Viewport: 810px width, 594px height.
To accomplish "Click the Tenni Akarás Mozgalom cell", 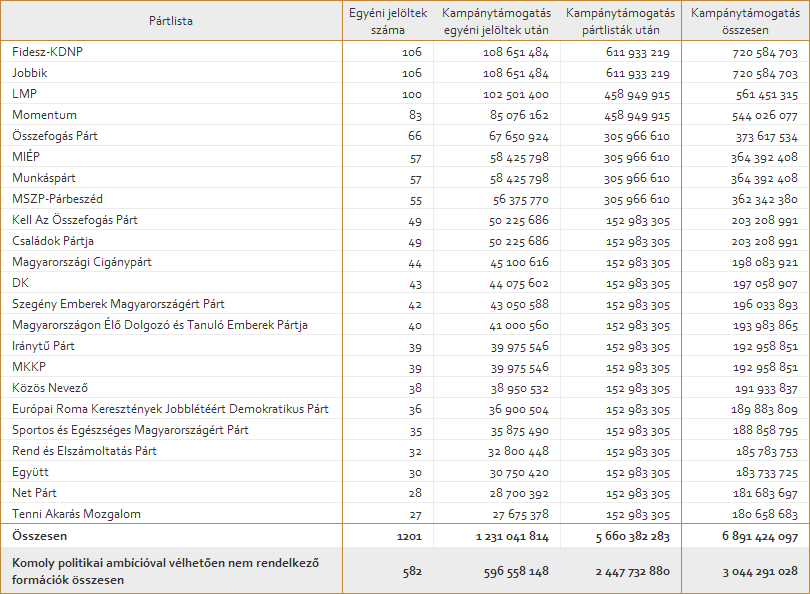I will click(76, 514).
